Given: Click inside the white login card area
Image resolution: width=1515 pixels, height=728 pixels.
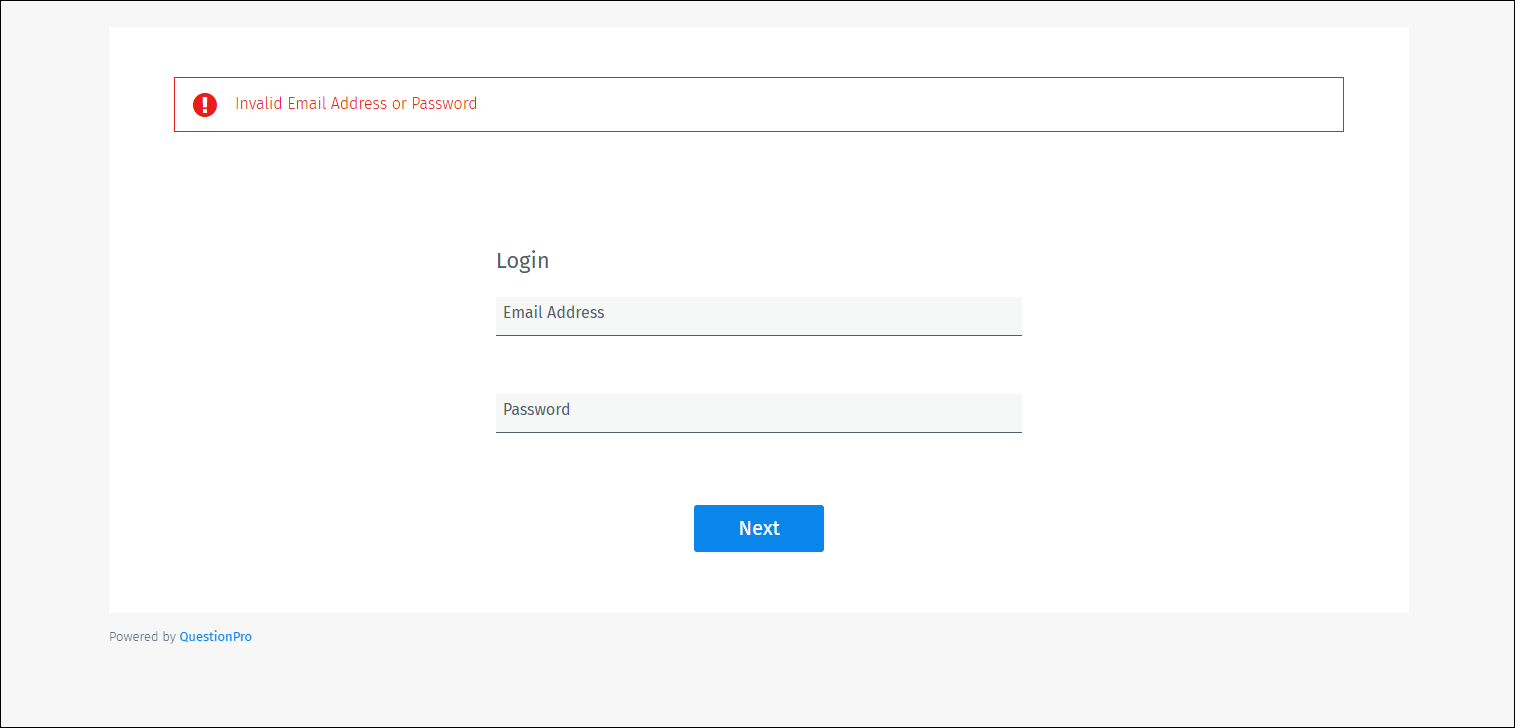Looking at the screenshot, I should coord(758,200).
